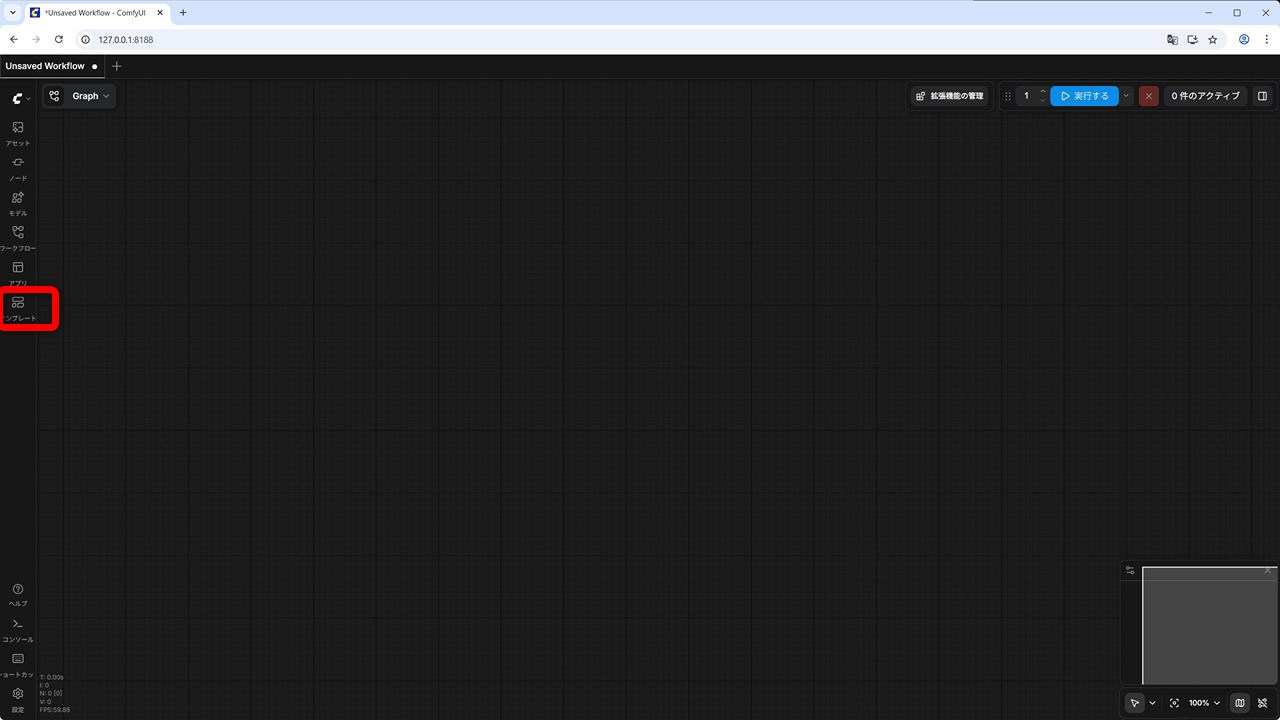Open the 100% zoom level dropdown
The image size is (1280, 720).
click(x=1204, y=703)
